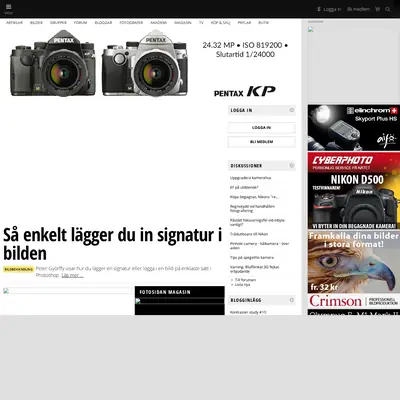
Task: Open the Forum menu
Action: coord(80,23)
